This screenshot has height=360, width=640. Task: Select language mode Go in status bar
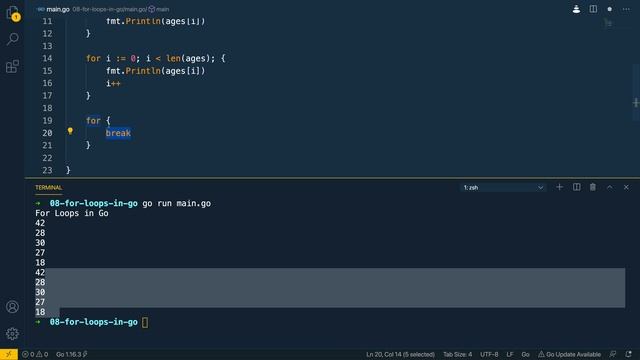(x=525, y=354)
